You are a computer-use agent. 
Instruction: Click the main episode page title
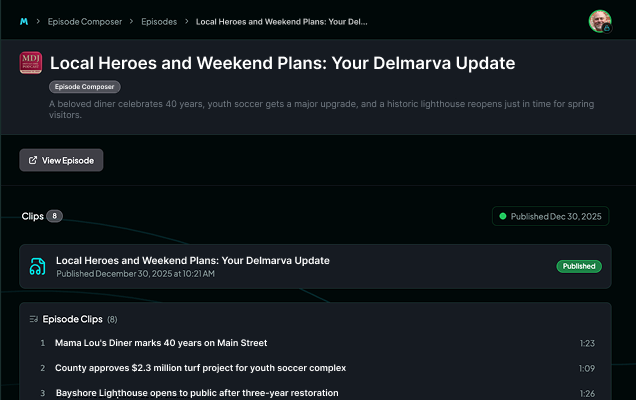click(282, 63)
